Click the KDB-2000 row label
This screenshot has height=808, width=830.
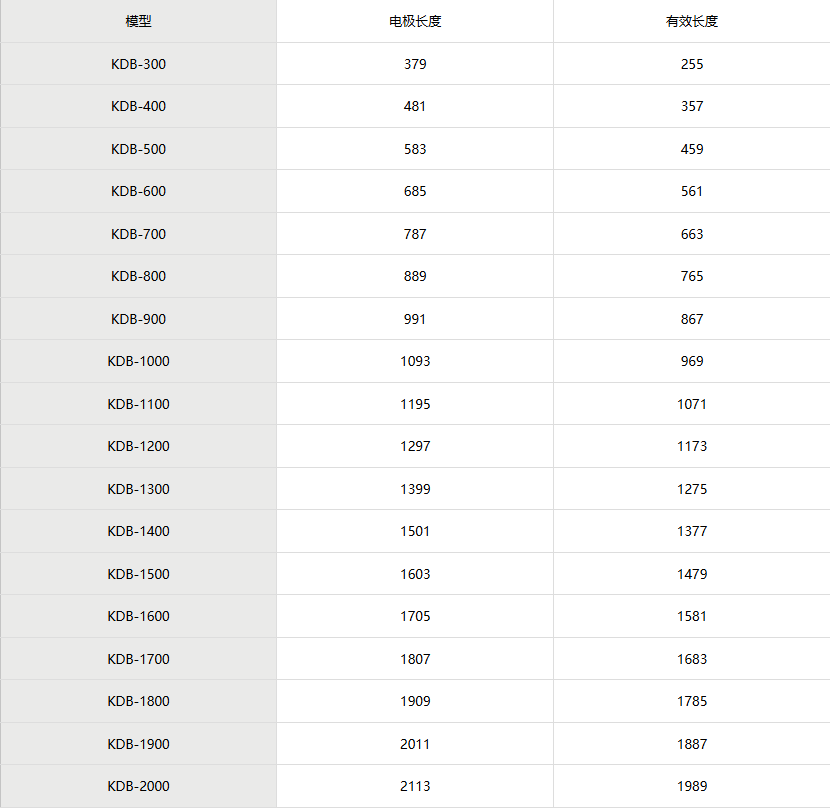[x=139, y=786]
